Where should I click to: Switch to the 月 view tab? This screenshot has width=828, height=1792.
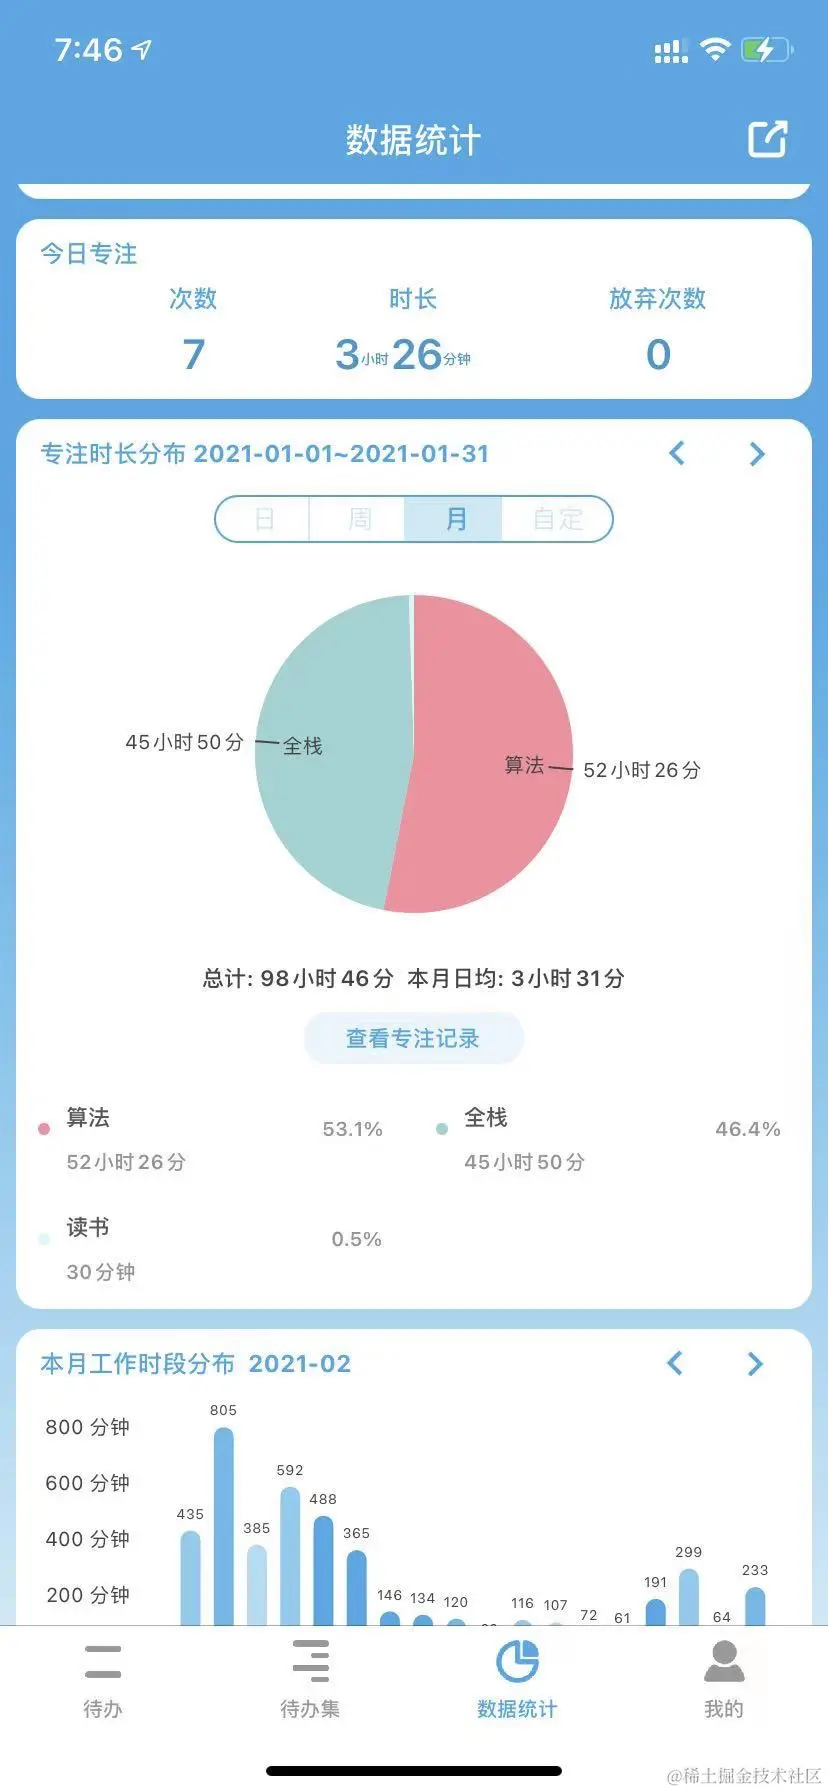click(x=453, y=519)
